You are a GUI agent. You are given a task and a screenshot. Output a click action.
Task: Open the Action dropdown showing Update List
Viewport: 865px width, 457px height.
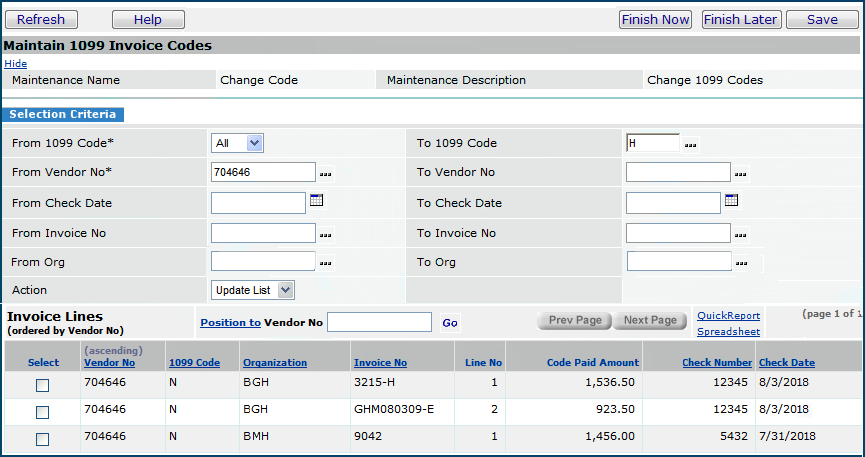(x=253, y=290)
